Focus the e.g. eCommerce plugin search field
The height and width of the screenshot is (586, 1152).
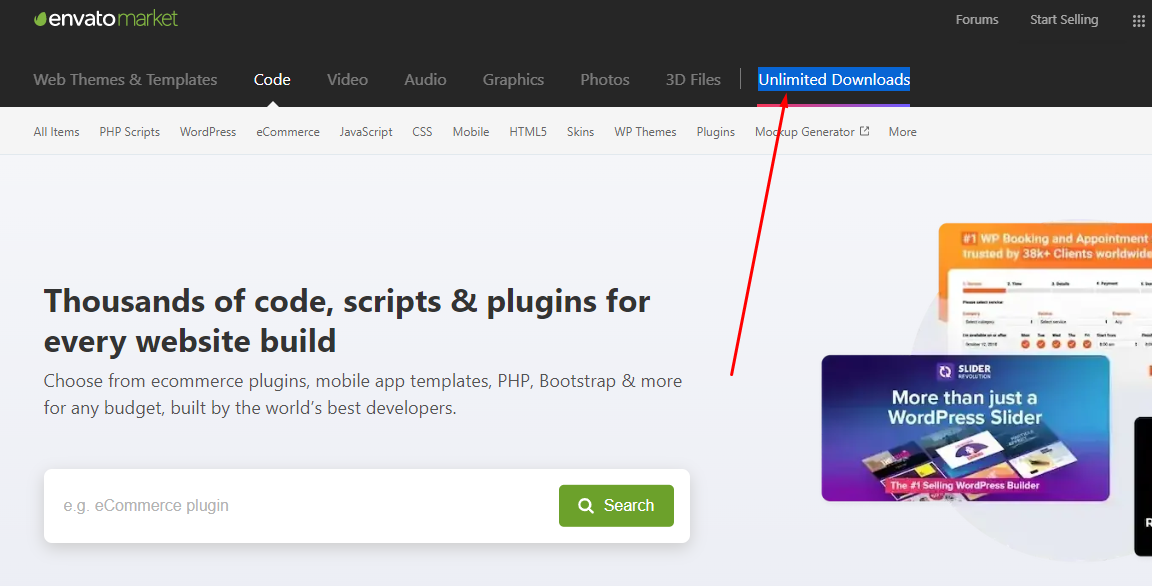click(301, 506)
